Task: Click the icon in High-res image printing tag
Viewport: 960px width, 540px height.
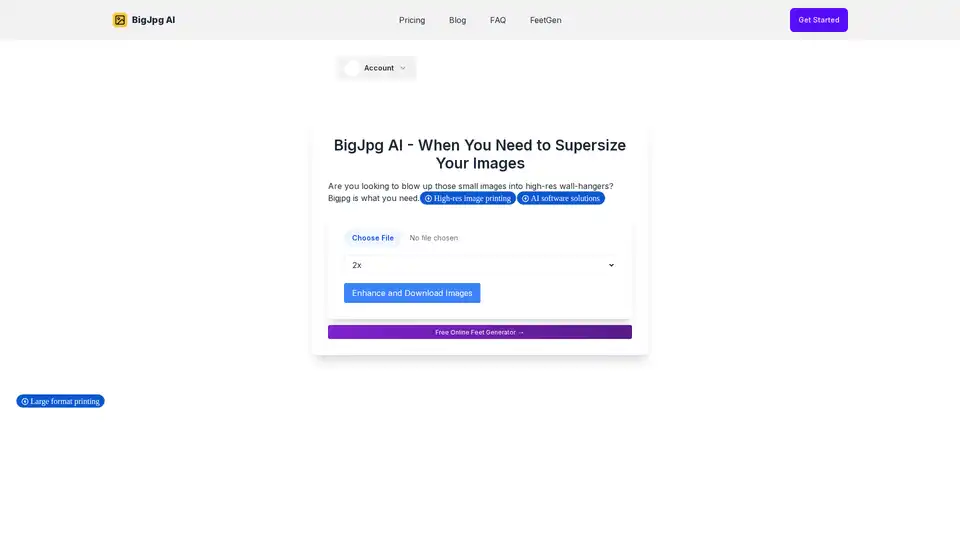Action: tap(428, 199)
